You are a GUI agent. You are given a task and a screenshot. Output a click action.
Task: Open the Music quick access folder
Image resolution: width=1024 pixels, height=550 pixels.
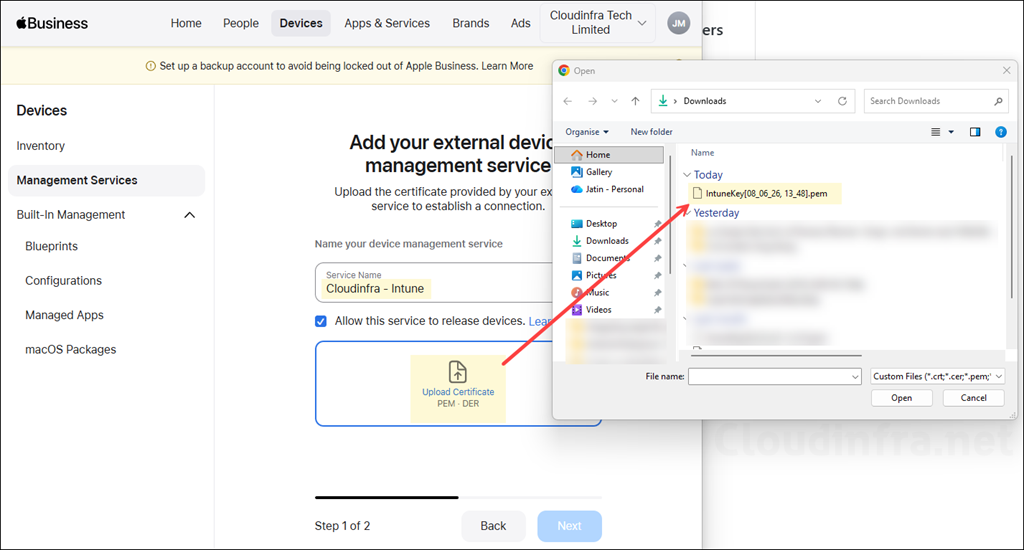coord(597,293)
